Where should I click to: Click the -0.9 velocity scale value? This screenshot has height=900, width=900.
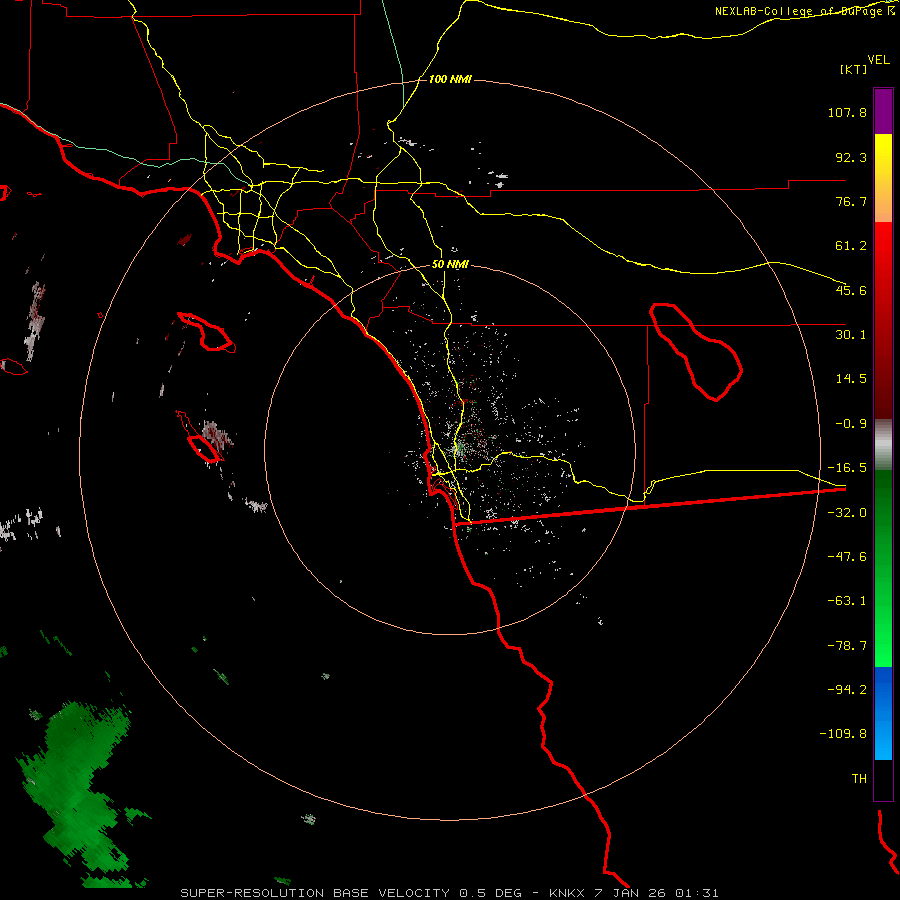(x=851, y=424)
